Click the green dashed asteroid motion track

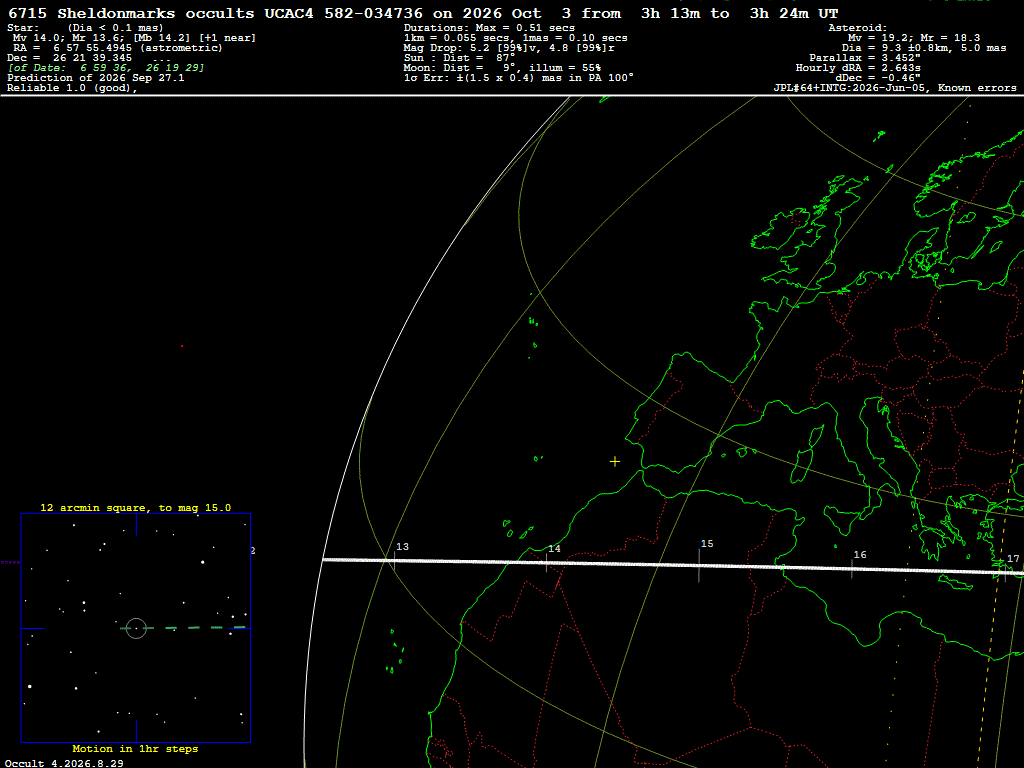click(184, 628)
